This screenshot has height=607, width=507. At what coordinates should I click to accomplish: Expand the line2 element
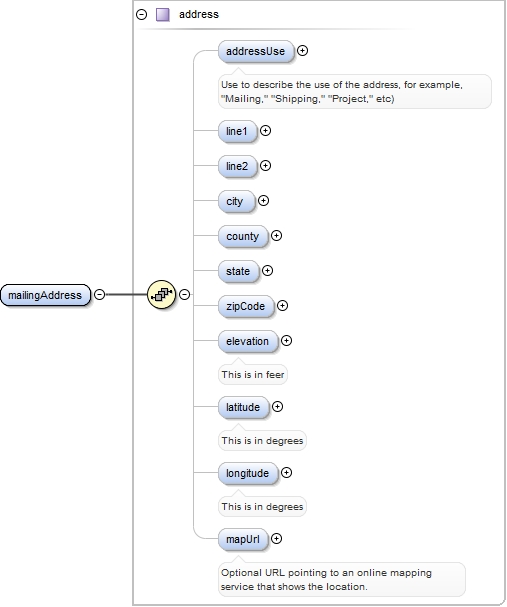(265, 166)
